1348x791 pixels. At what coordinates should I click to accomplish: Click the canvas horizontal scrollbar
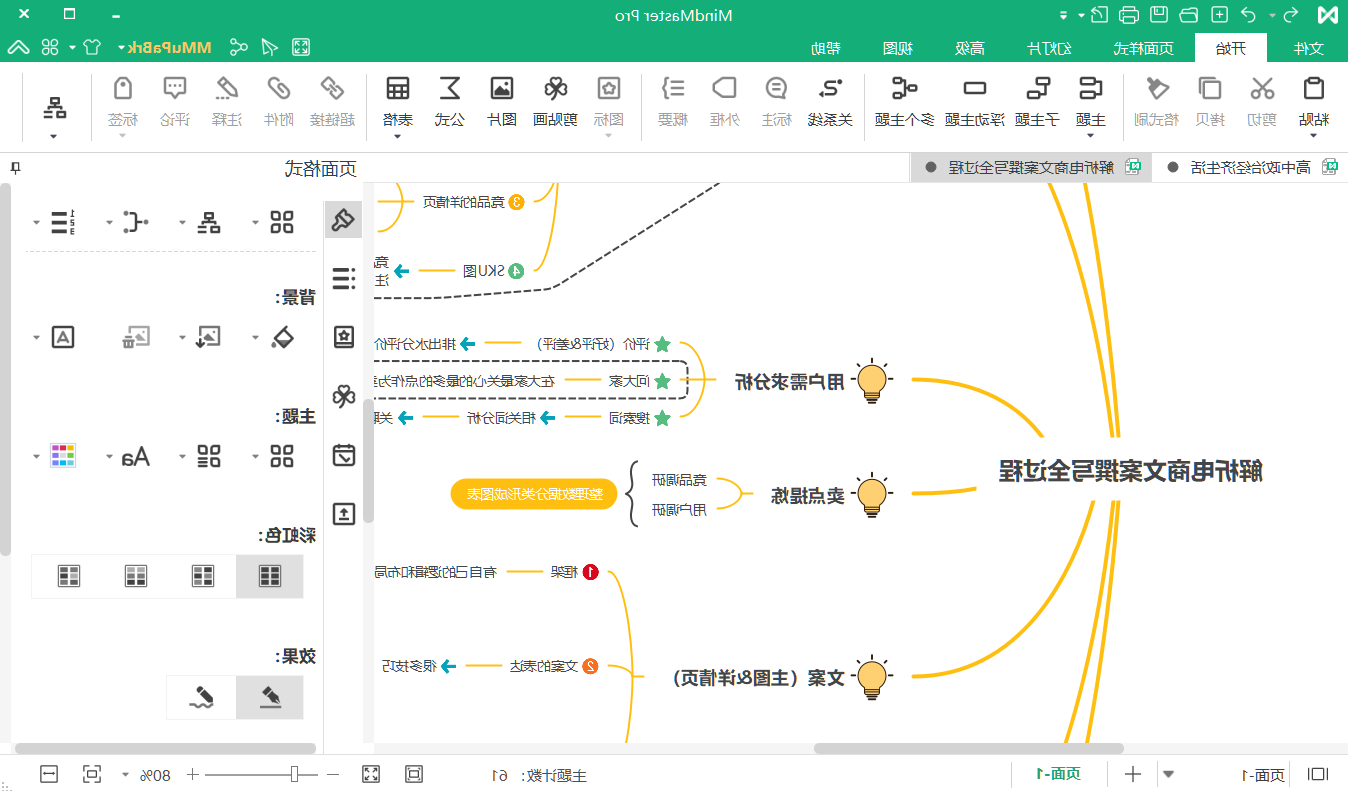point(968,748)
